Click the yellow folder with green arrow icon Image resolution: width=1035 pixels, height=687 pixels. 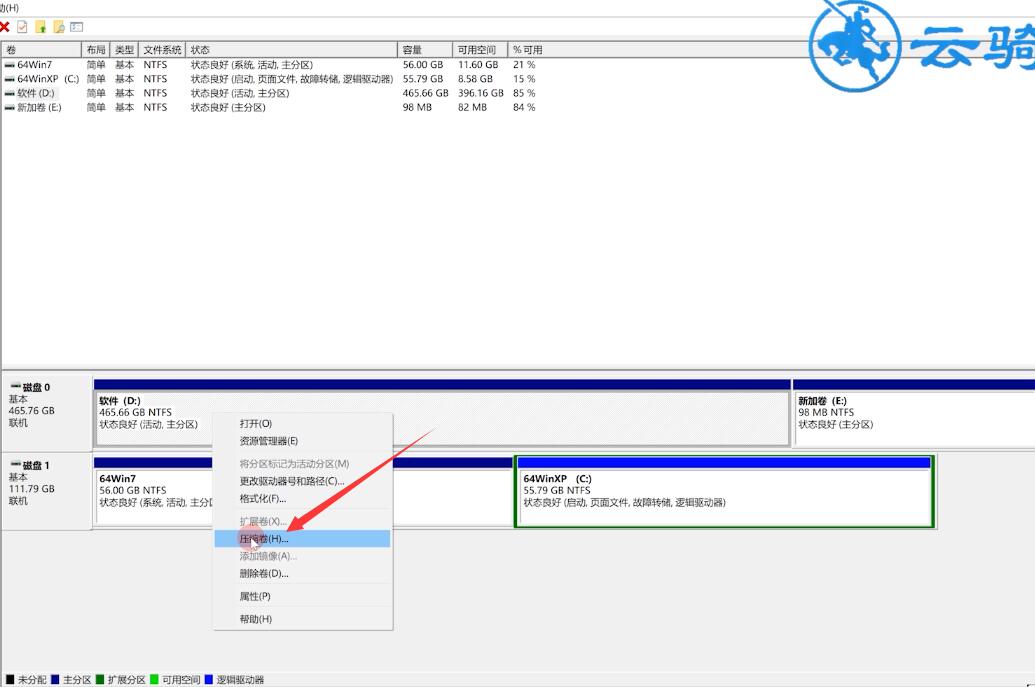pos(40,27)
